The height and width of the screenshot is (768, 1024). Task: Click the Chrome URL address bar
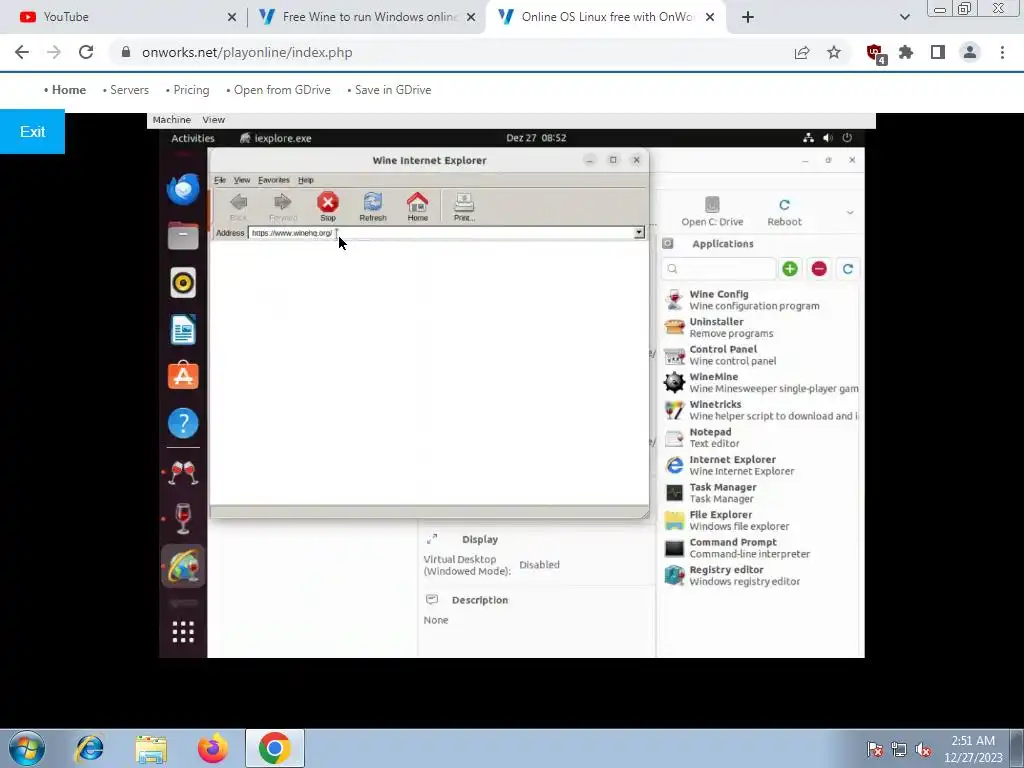451,52
